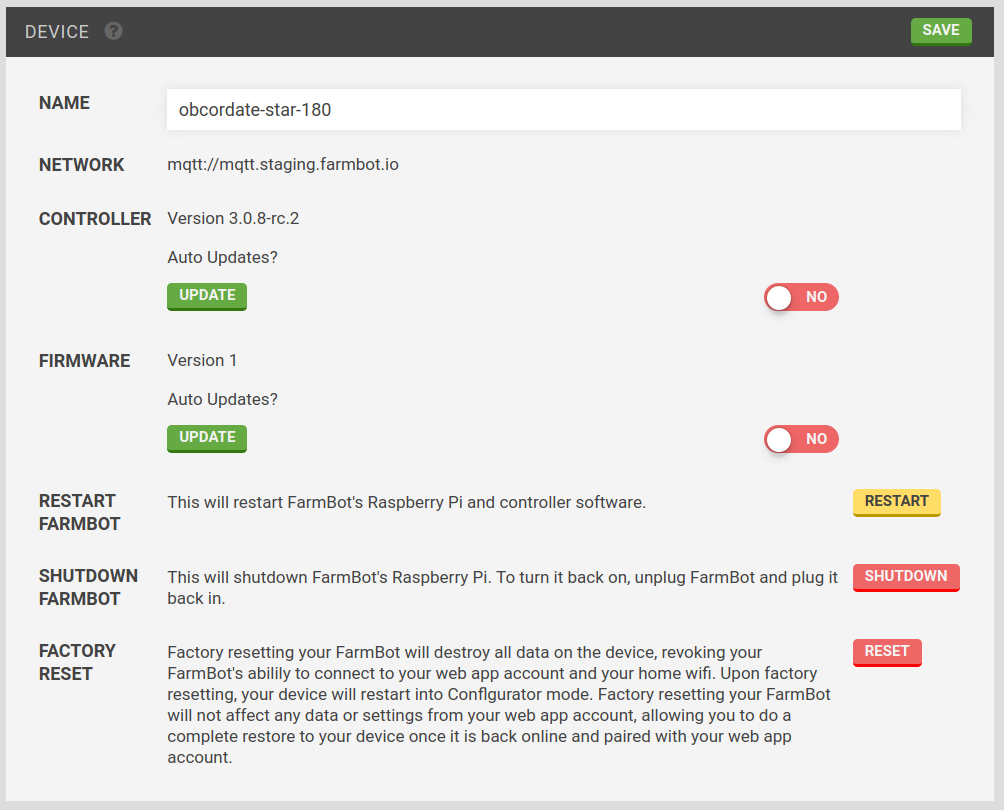1004x810 pixels.
Task: Enable auto updates for the Controller
Action: pyautogui.click(x=800, y=297)
